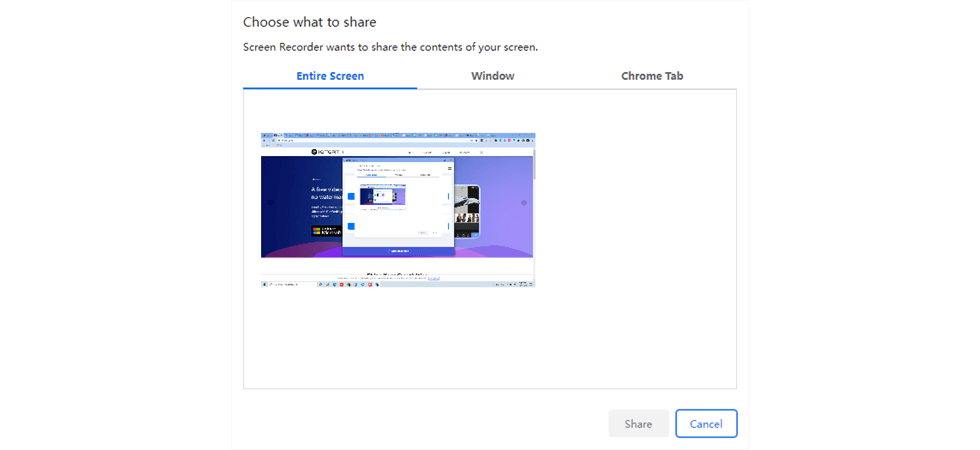Open the Chrome Tab sharing option

point(652,76)
